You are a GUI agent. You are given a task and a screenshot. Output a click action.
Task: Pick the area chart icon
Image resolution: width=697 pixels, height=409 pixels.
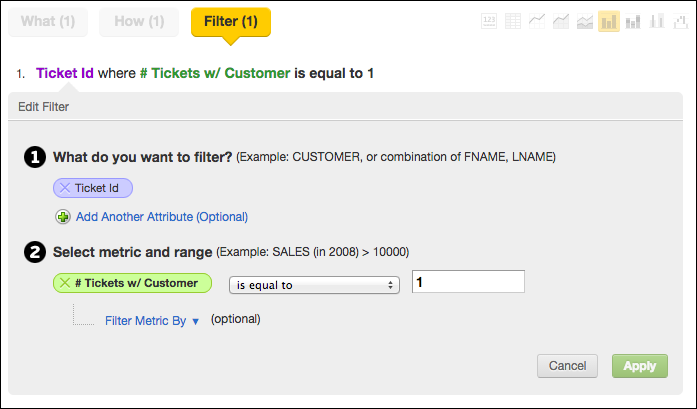coord(561,21)
